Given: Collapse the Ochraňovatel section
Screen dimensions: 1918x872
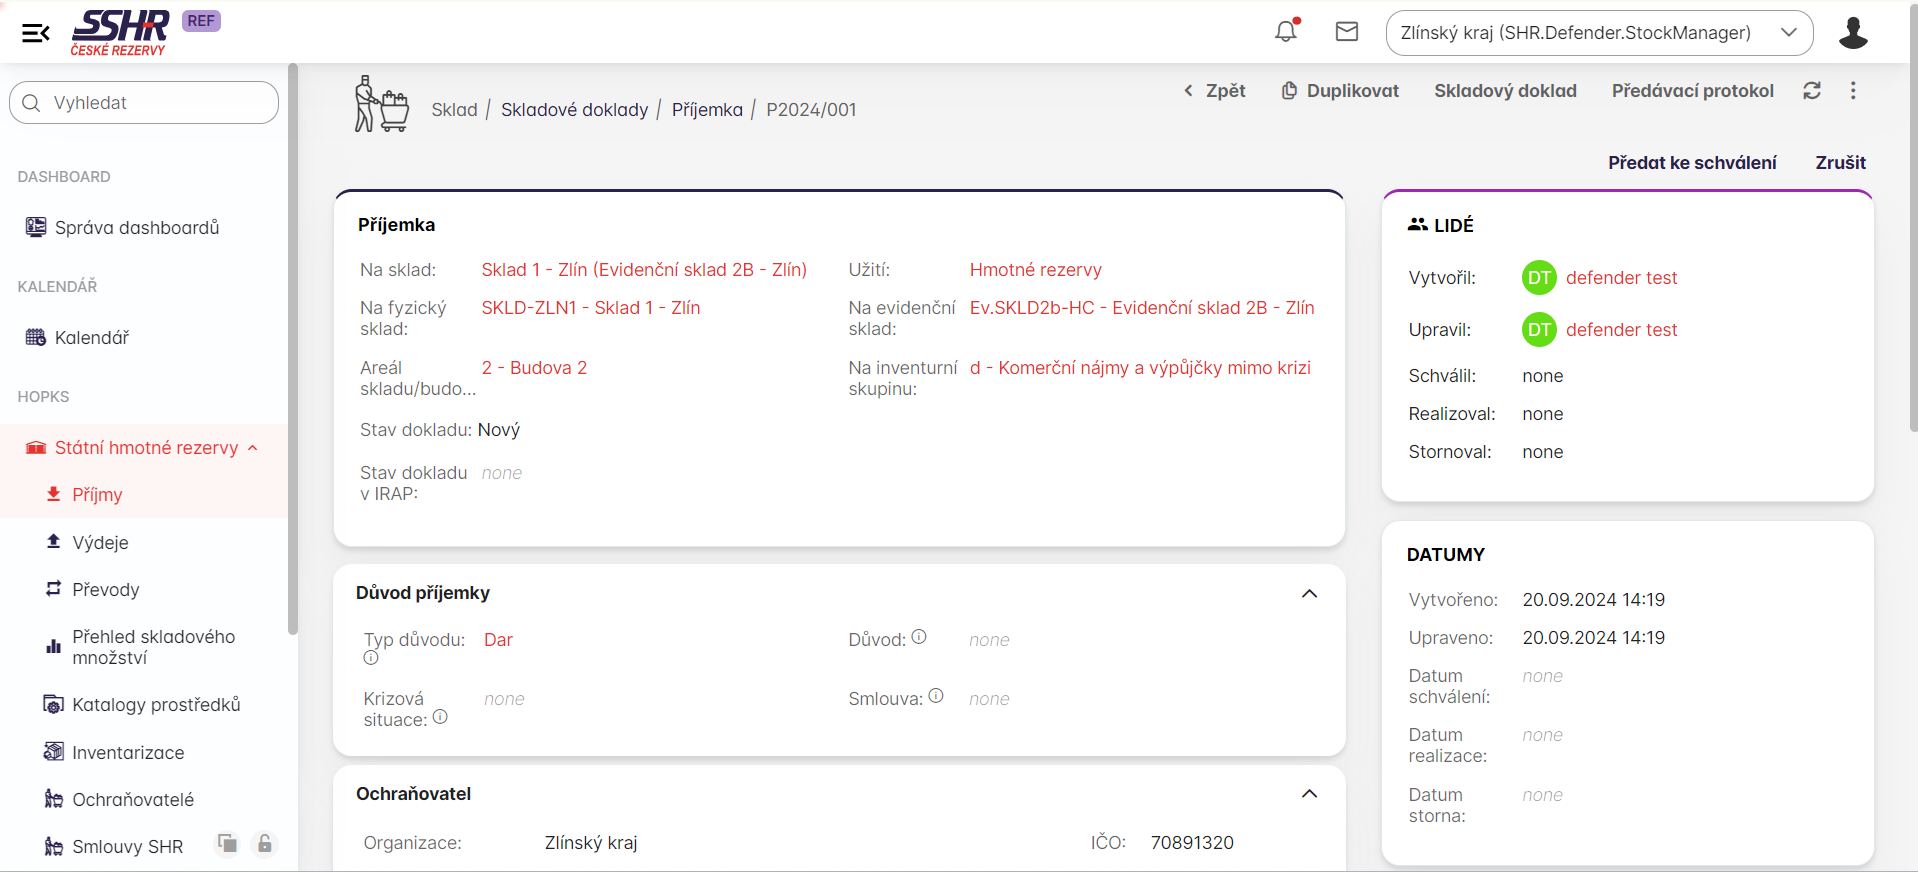Looking at the screenshot, I should click(1309, 794).
